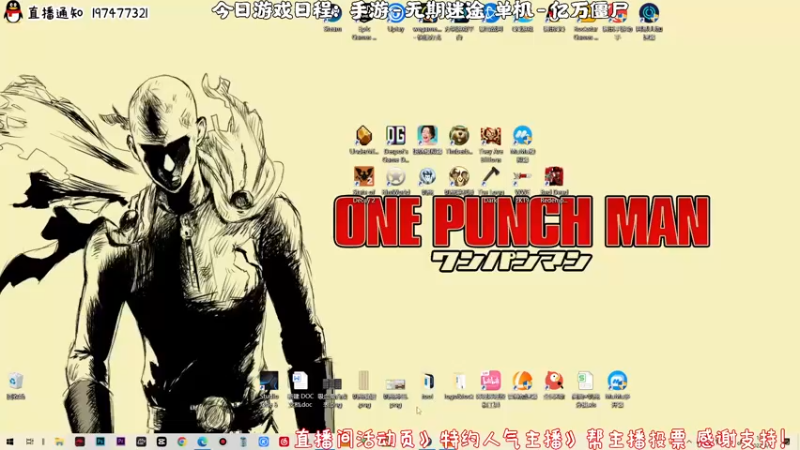Viewport: 800px width, 450px height.
Task: Open the MuMu emulator shortcut near game icons
Action: [522, 144]
